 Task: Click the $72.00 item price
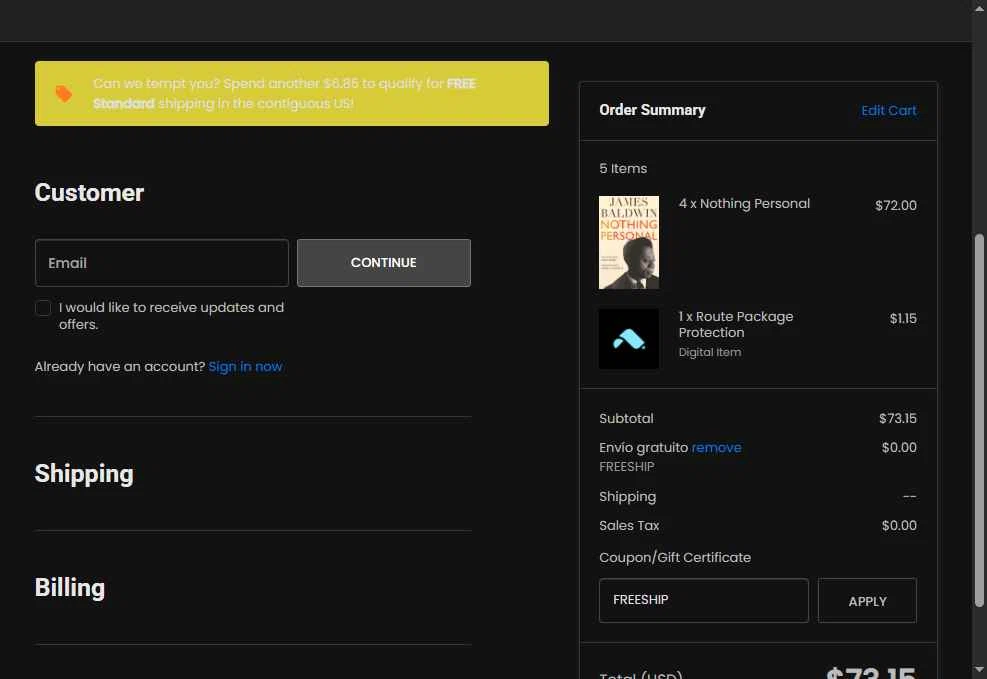(x=896, y=205)
